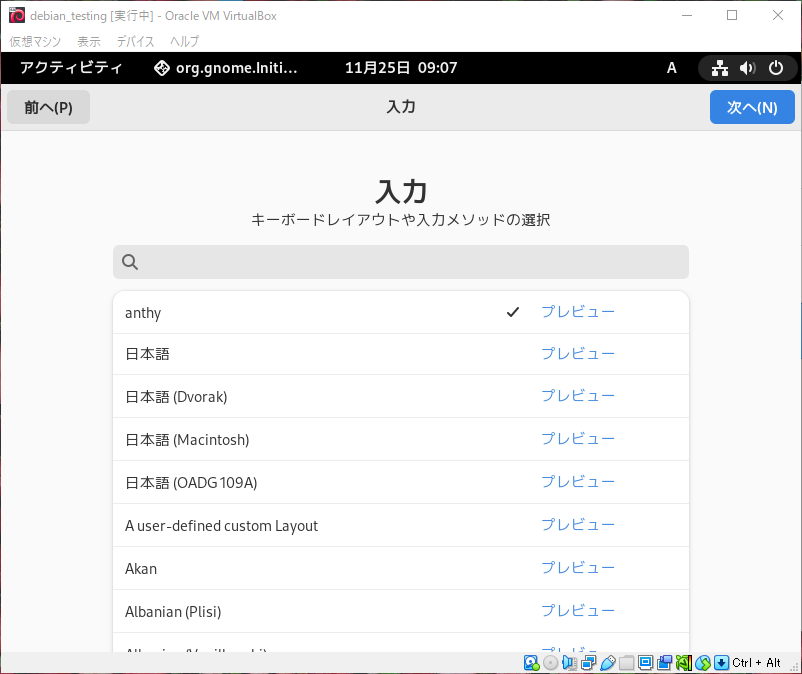The width and height of the screenshot is (802, 674).
Task: Click the screen recording indicator
Action: click(664, 663)
